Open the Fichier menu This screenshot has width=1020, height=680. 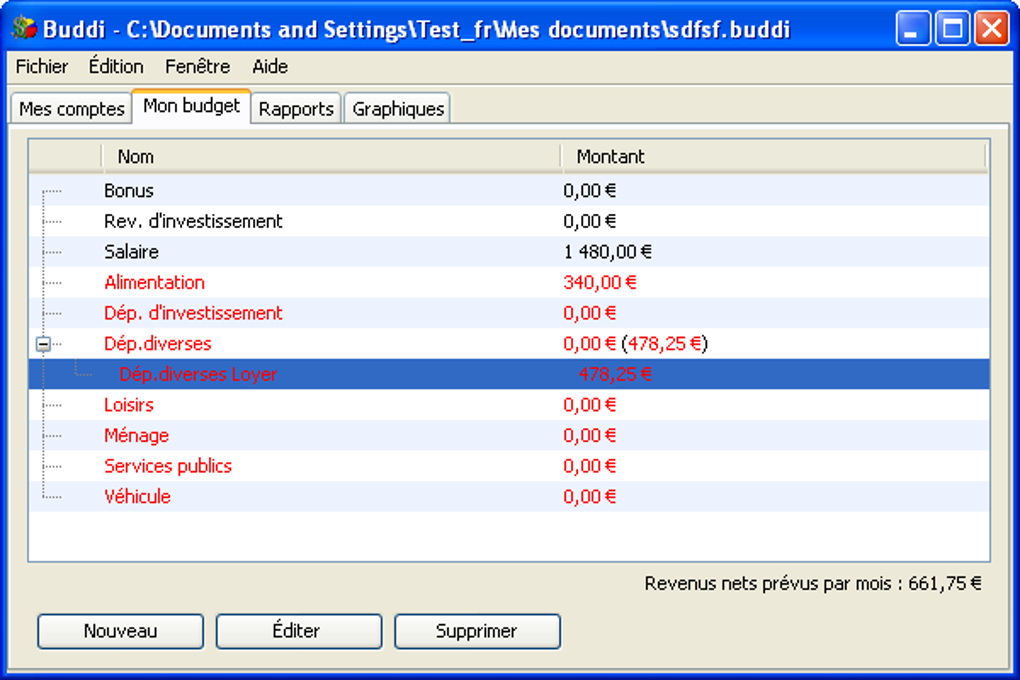[x=42, y=67]
